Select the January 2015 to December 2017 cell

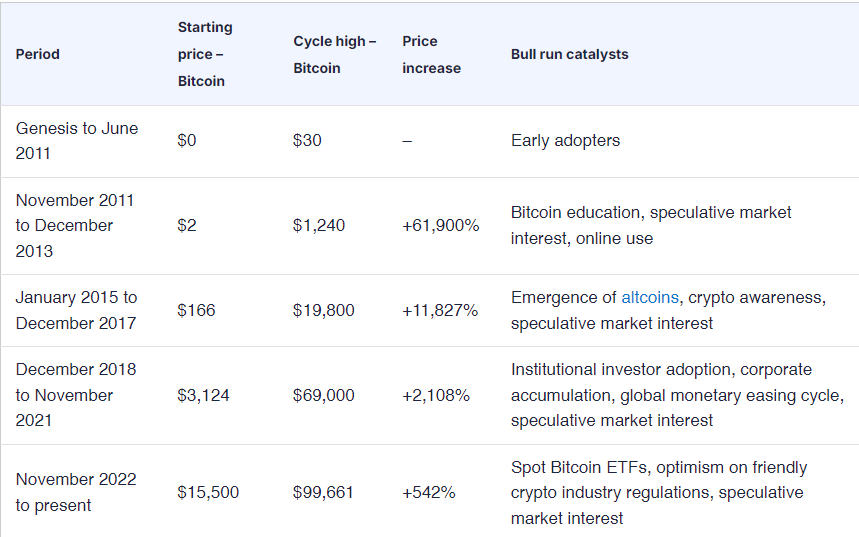(76, 310)
